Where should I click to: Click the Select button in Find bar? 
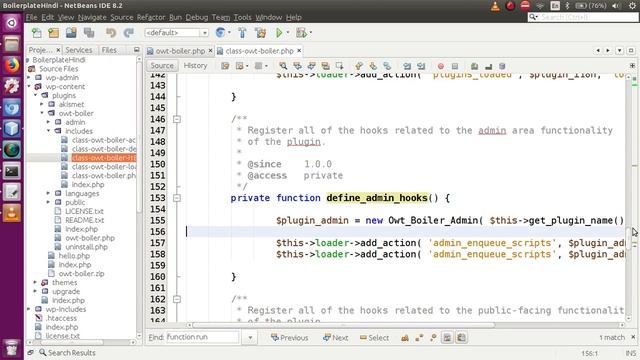374,338
